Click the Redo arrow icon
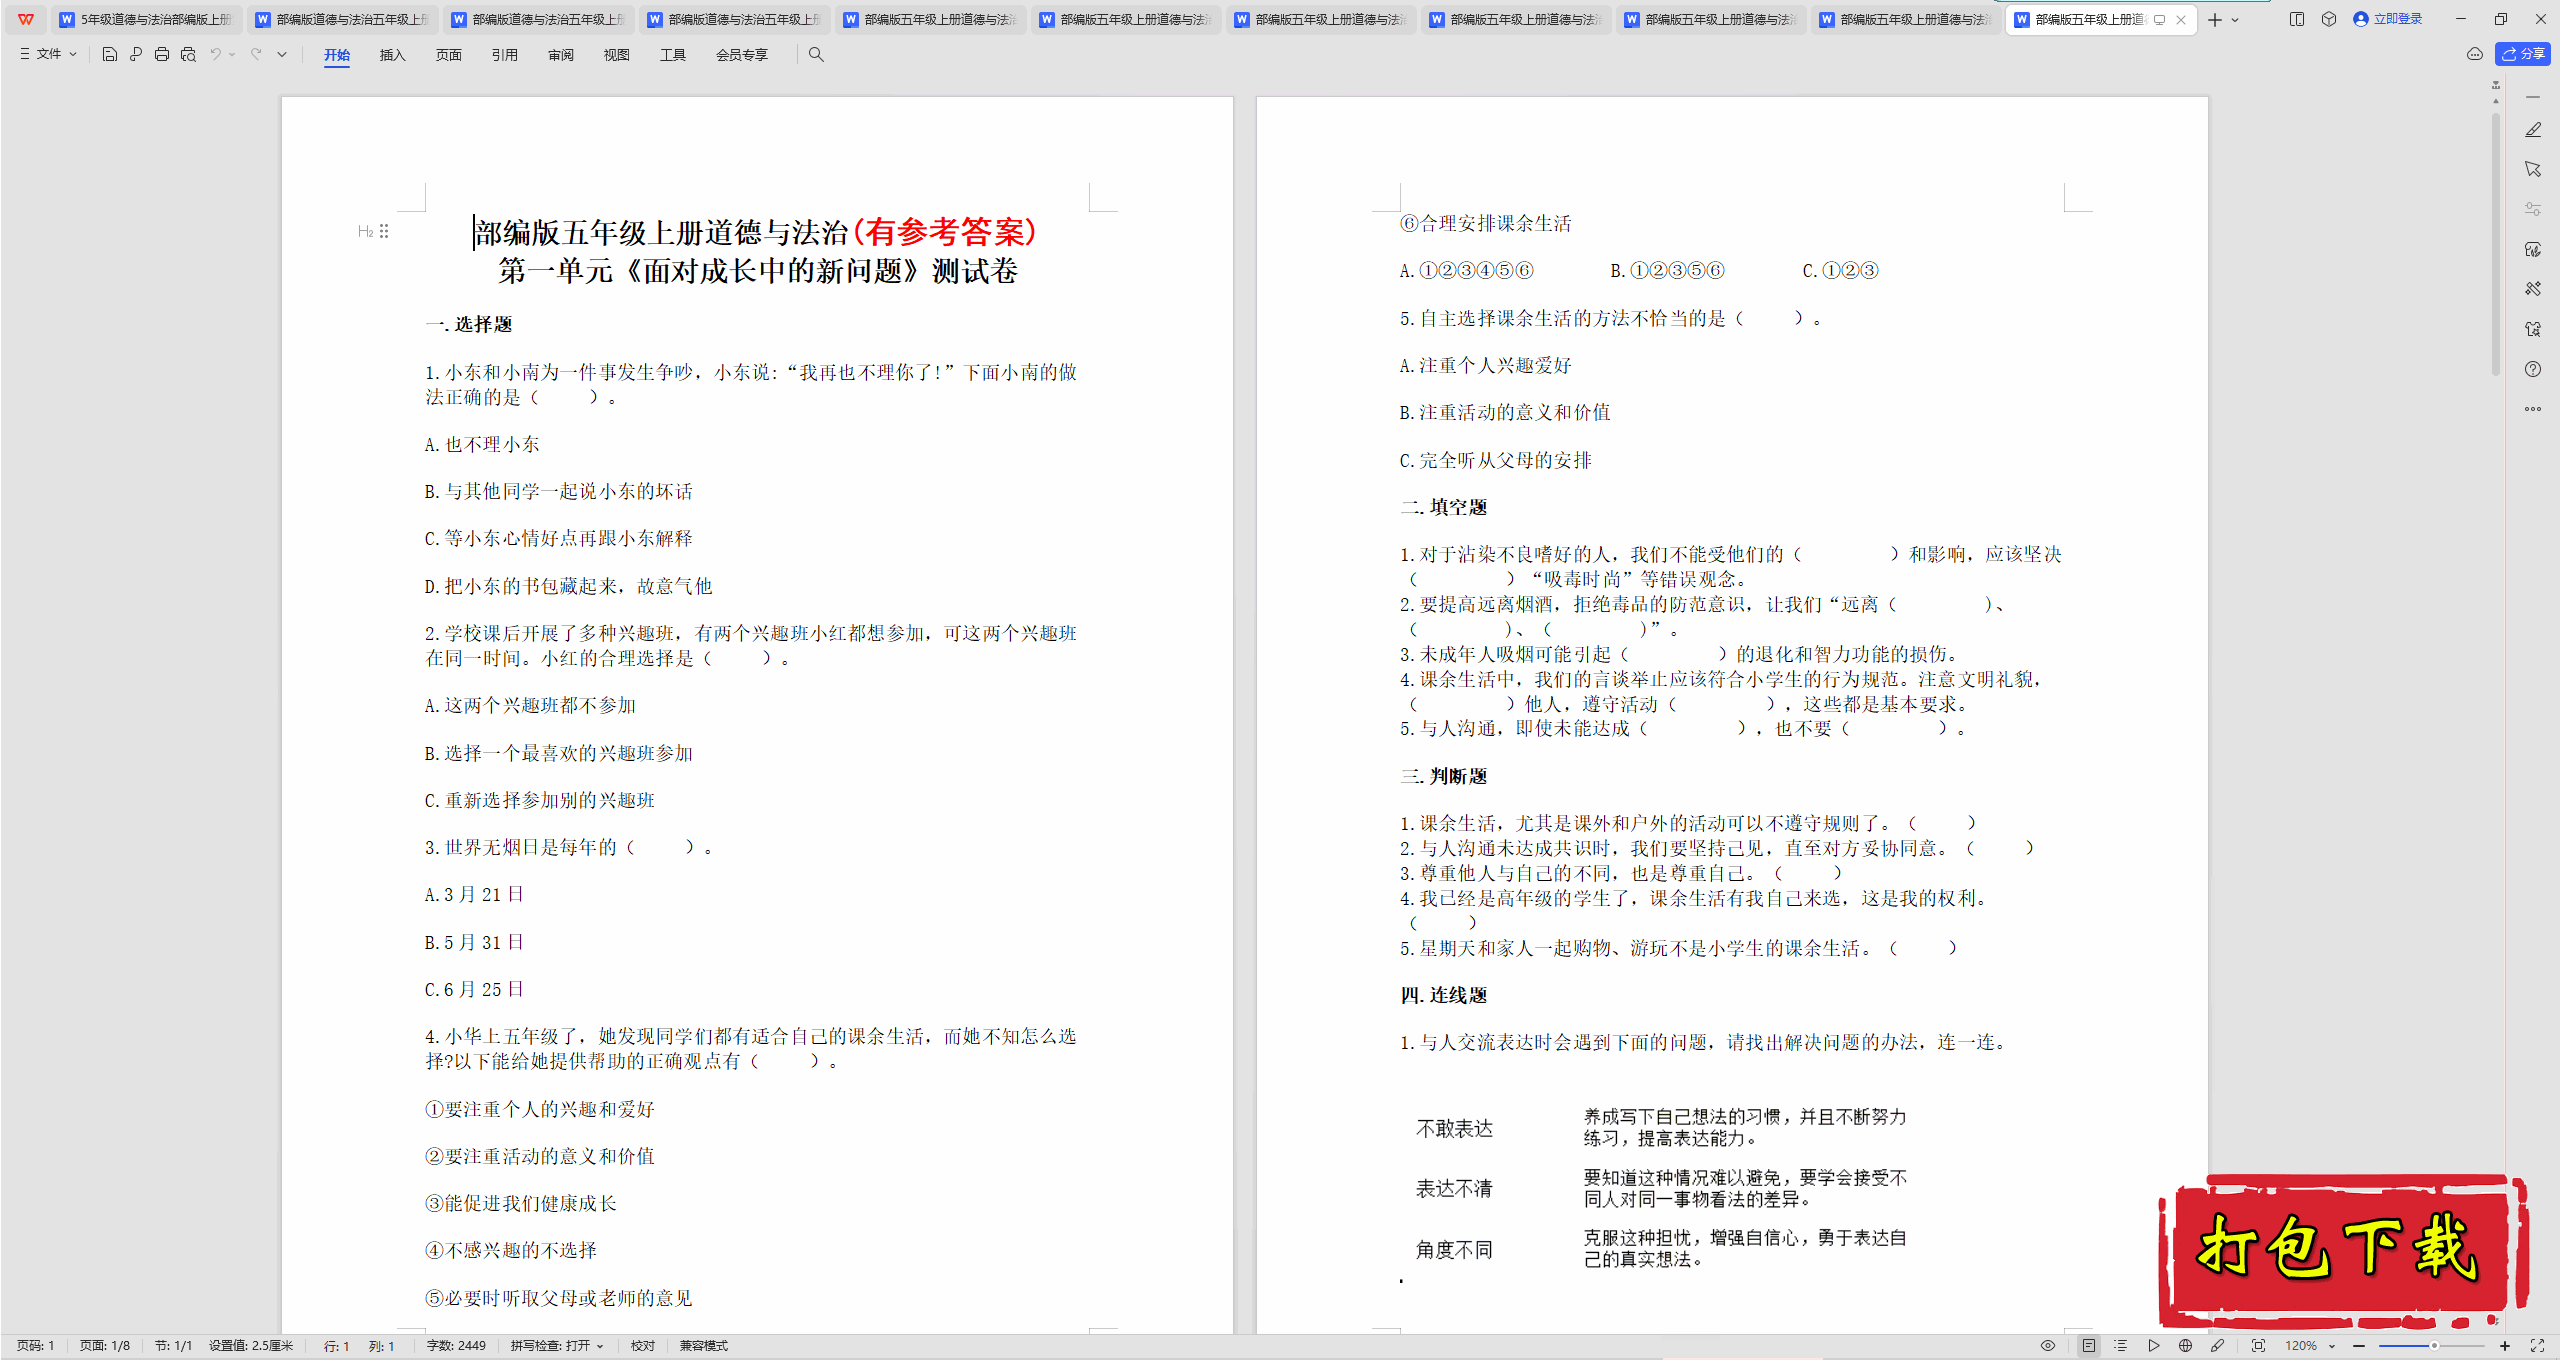2560x1360 pixels. (256, 55)
